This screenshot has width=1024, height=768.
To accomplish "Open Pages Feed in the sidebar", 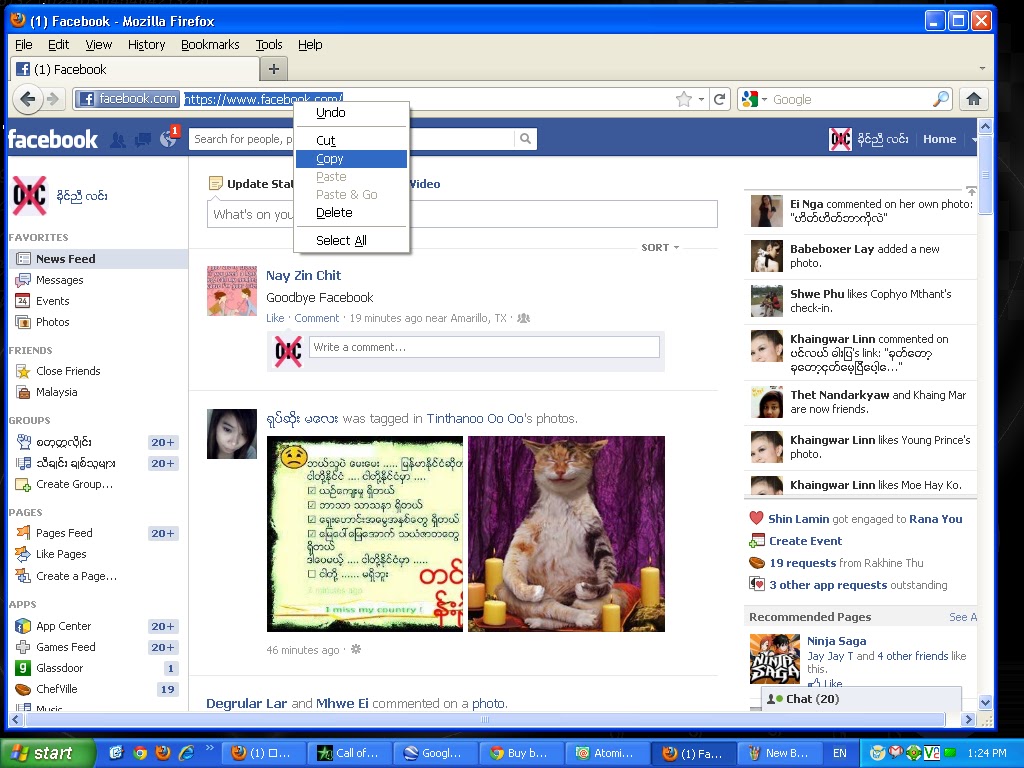I will click(64, 533).
